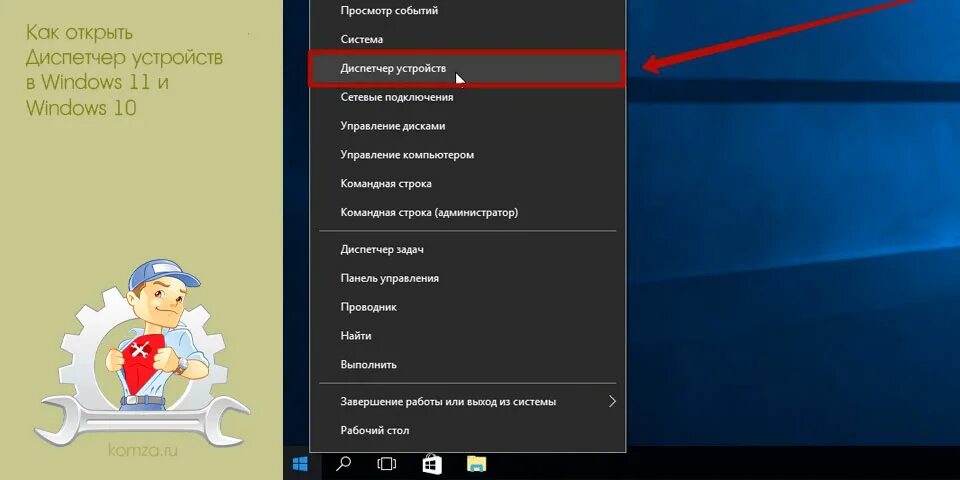
Task: Open Диспетчер задач from the menu
Action: pyautogui.click(x=468, y=249)
